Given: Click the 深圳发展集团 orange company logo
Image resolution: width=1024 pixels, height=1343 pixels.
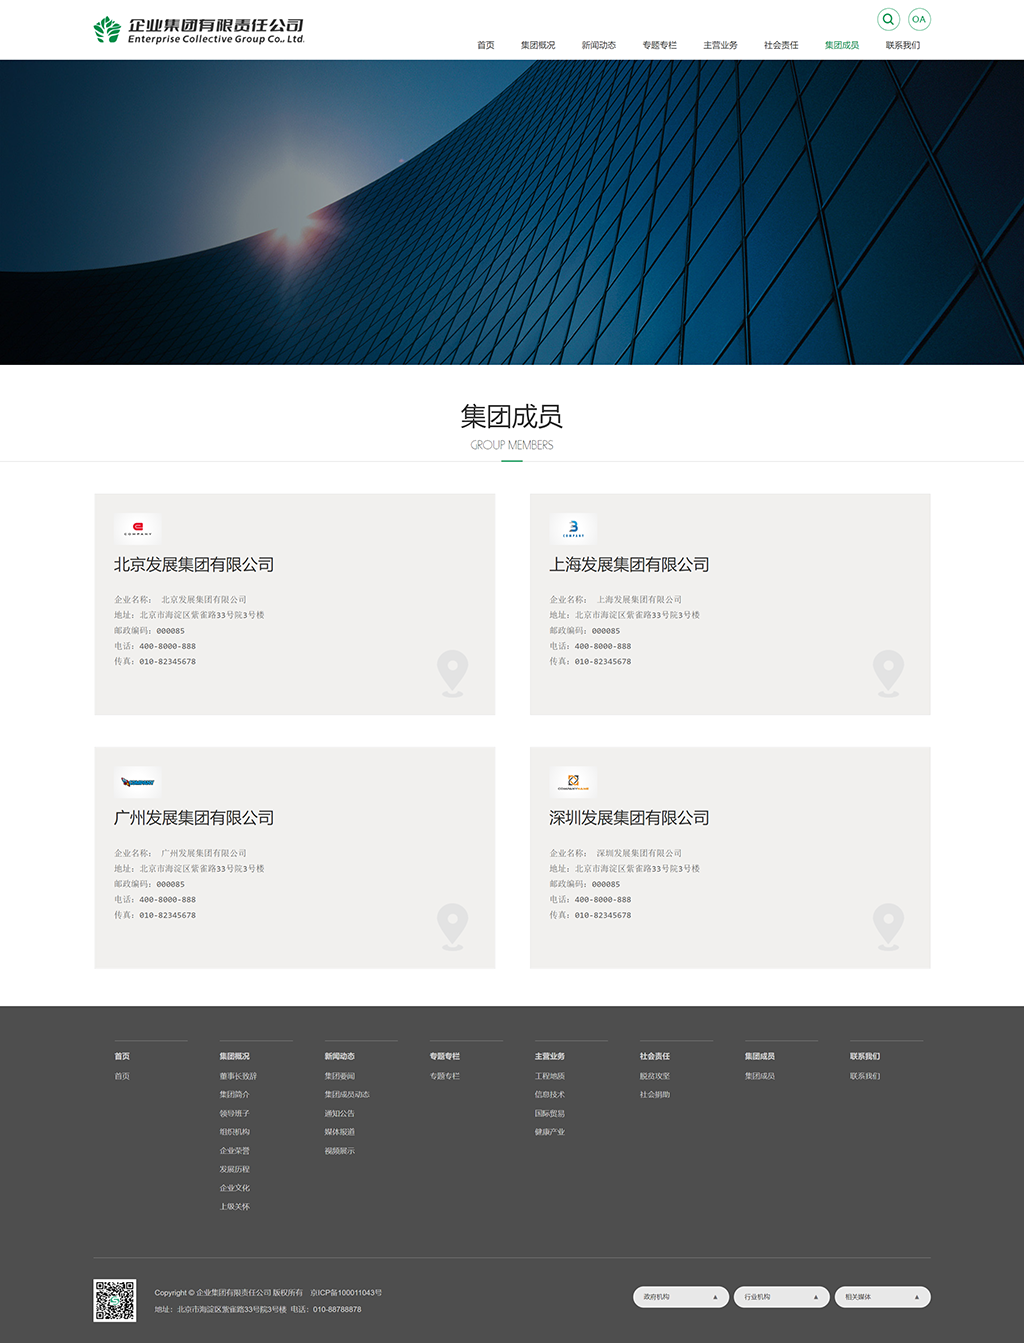Looking at the screenshot, I should (x=573, y=782).
